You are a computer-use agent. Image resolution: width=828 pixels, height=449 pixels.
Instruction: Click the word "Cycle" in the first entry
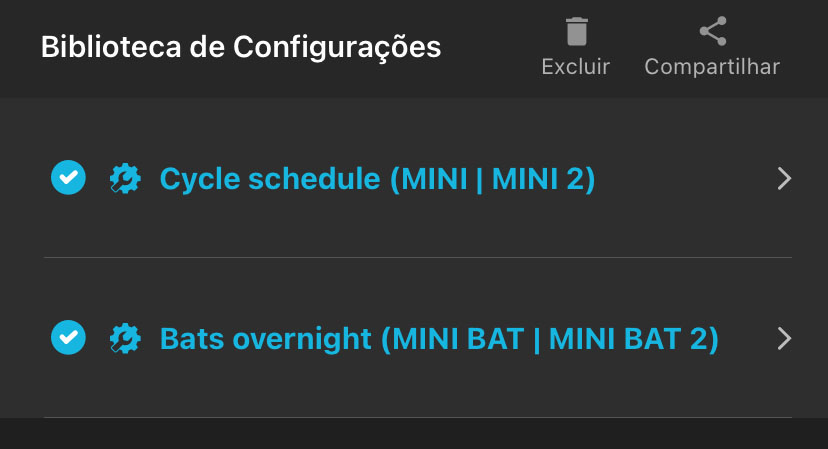pos(199,179)
